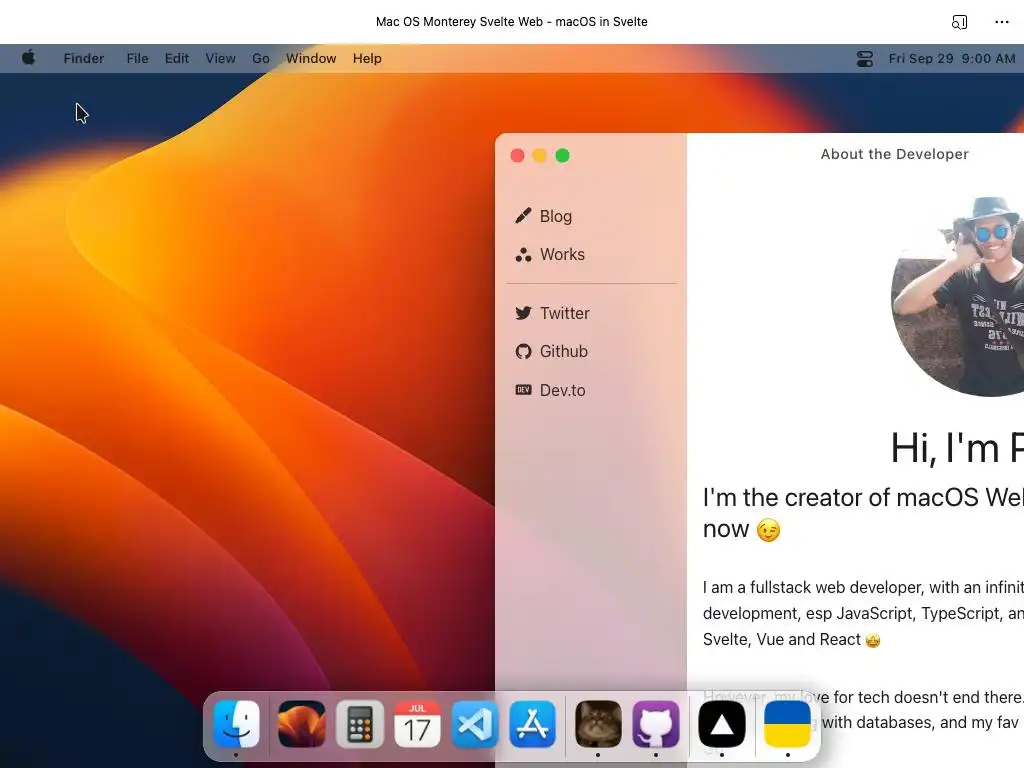Launch VS Code from the dock

pyautogui.click(x=475, y=724)
